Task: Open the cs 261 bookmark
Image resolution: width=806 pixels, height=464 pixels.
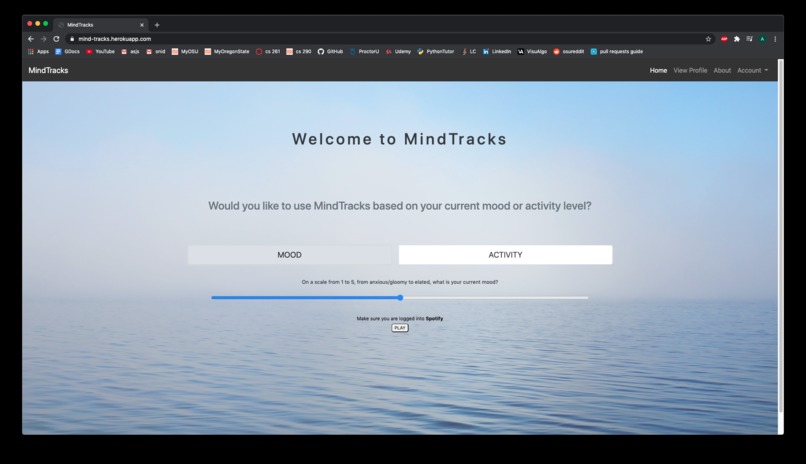Action: (x=268, y=51)
